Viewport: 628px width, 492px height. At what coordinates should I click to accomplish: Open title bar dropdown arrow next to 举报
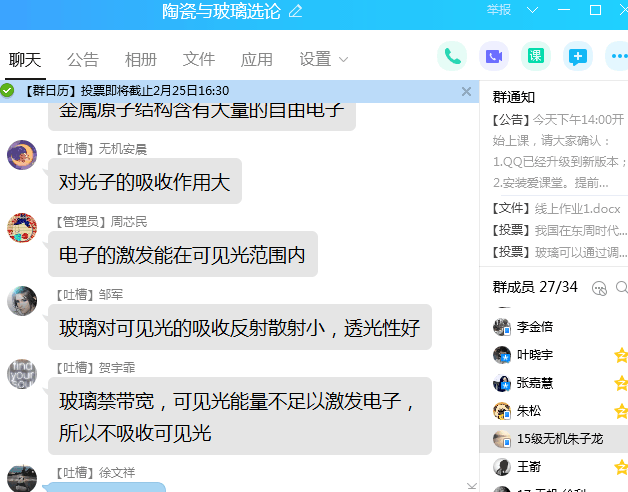point(530,10)
